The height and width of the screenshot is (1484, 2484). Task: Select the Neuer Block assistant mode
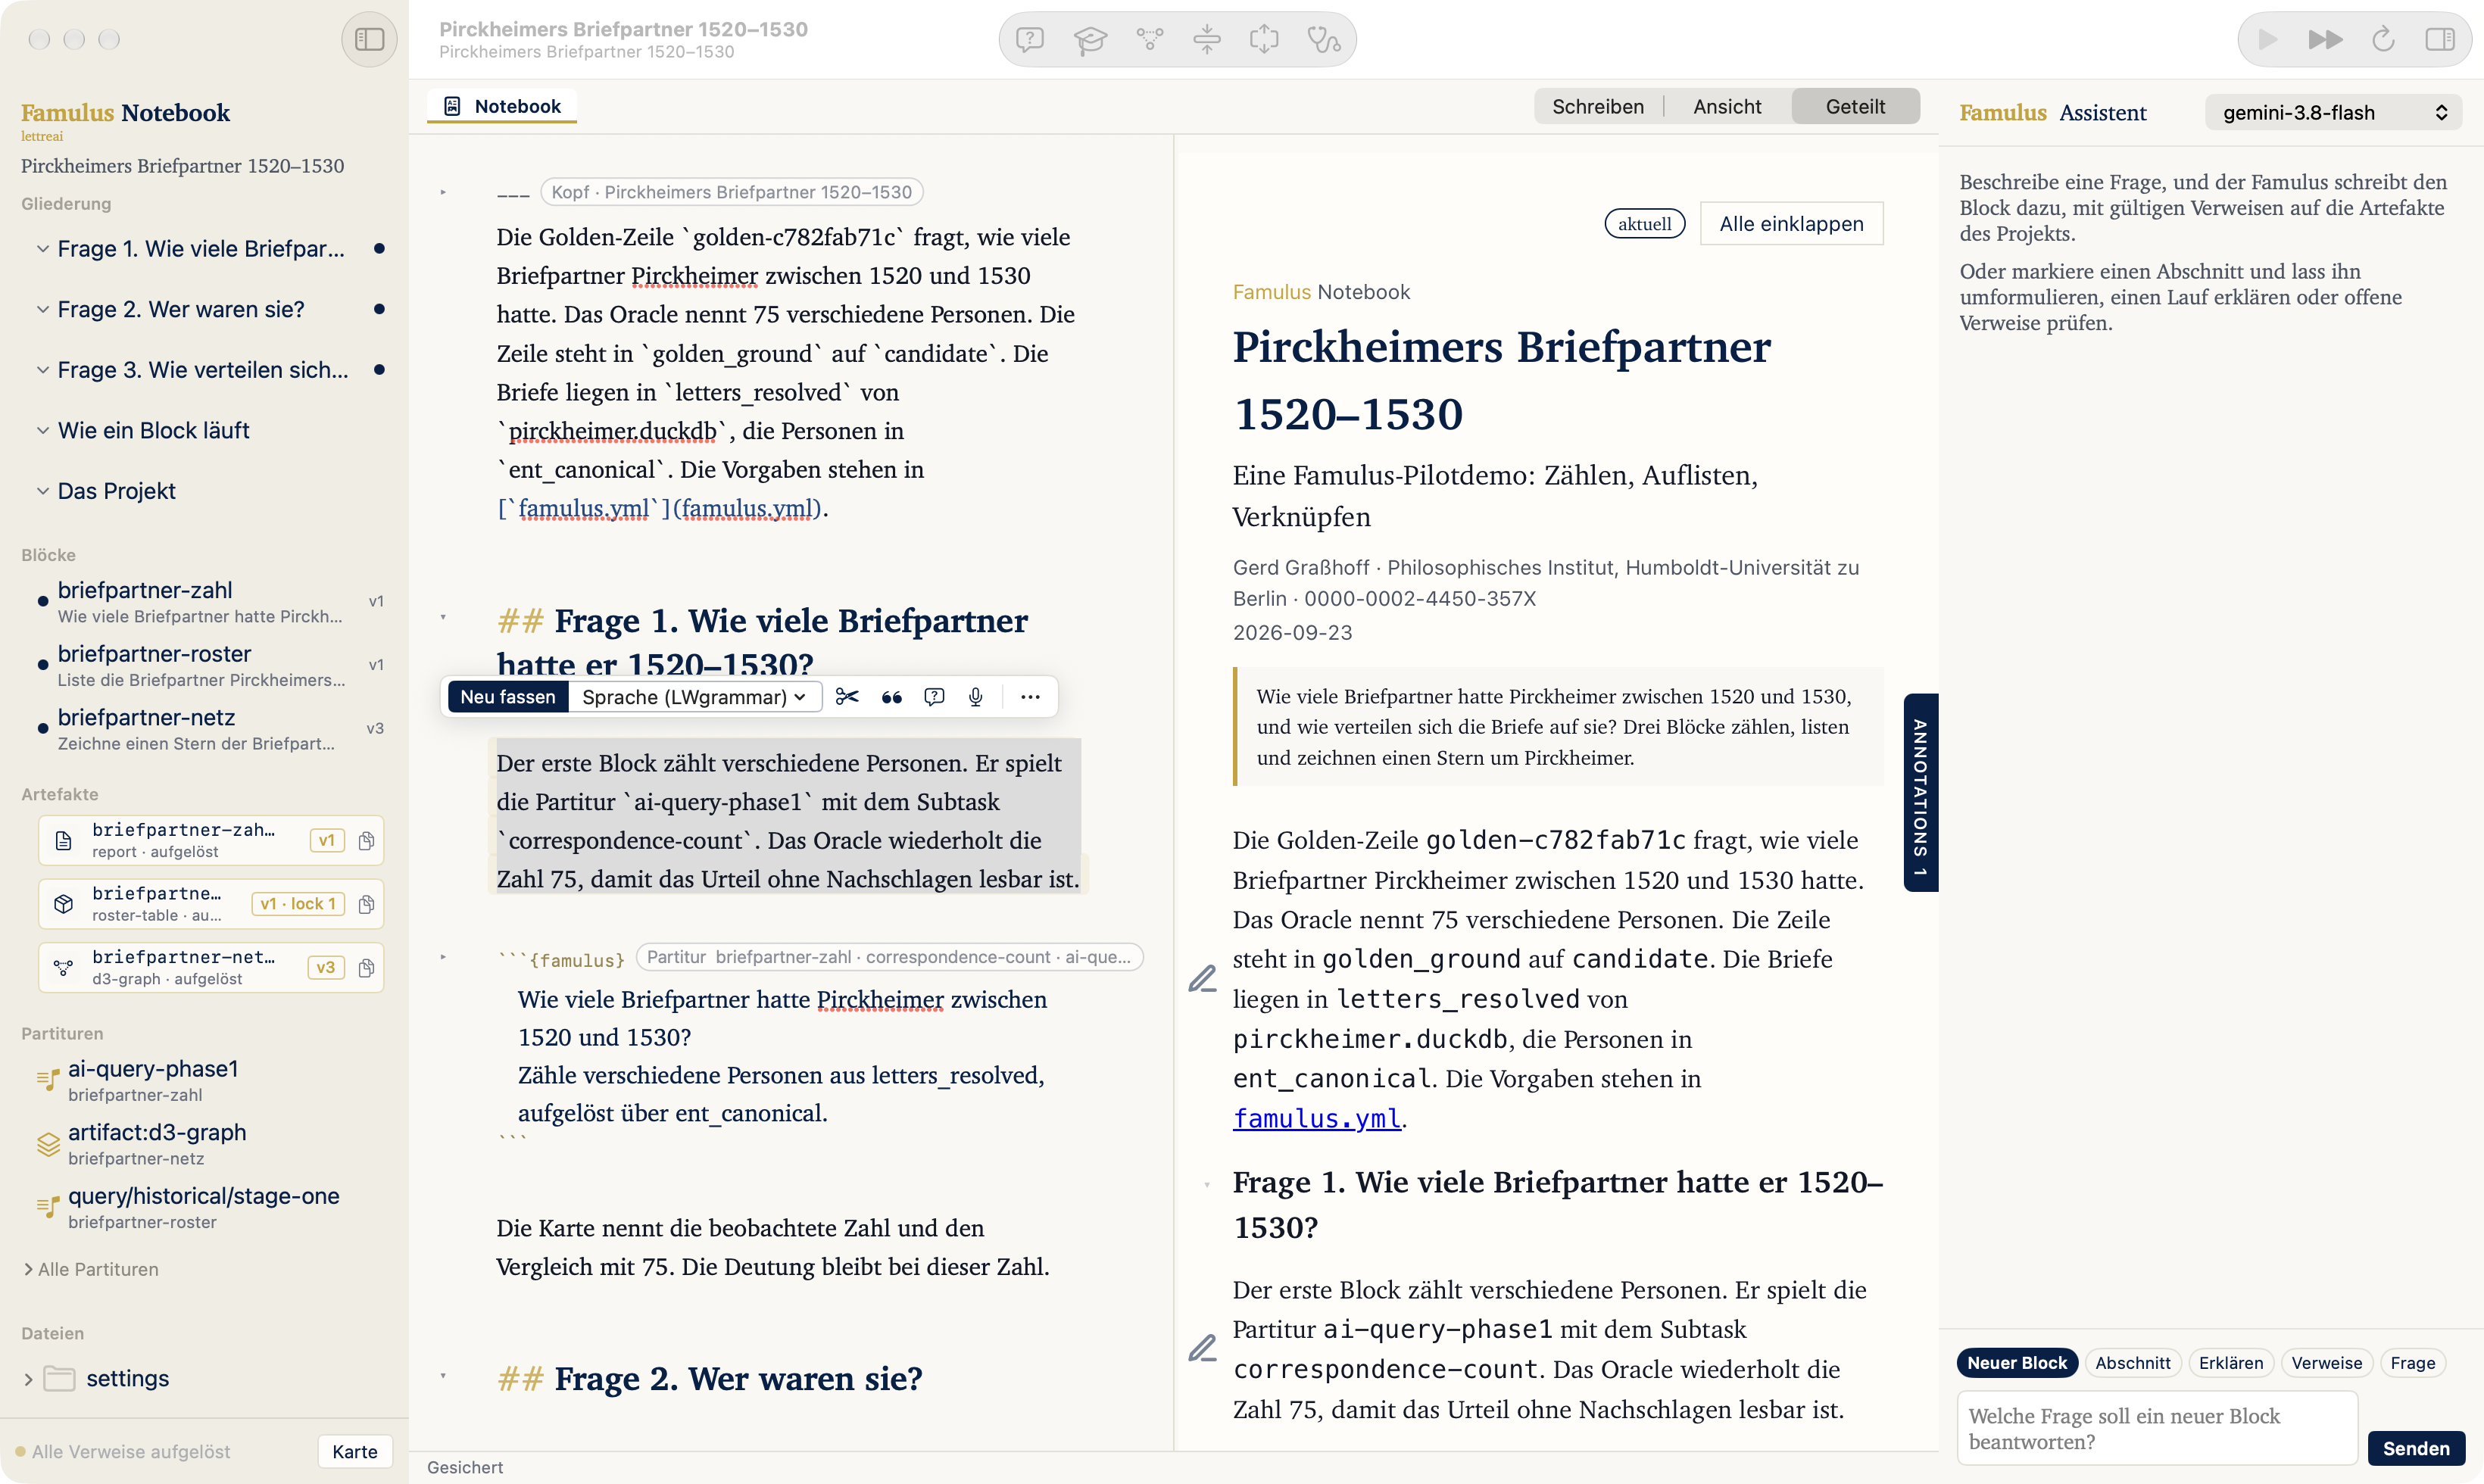[2016, 1362]
